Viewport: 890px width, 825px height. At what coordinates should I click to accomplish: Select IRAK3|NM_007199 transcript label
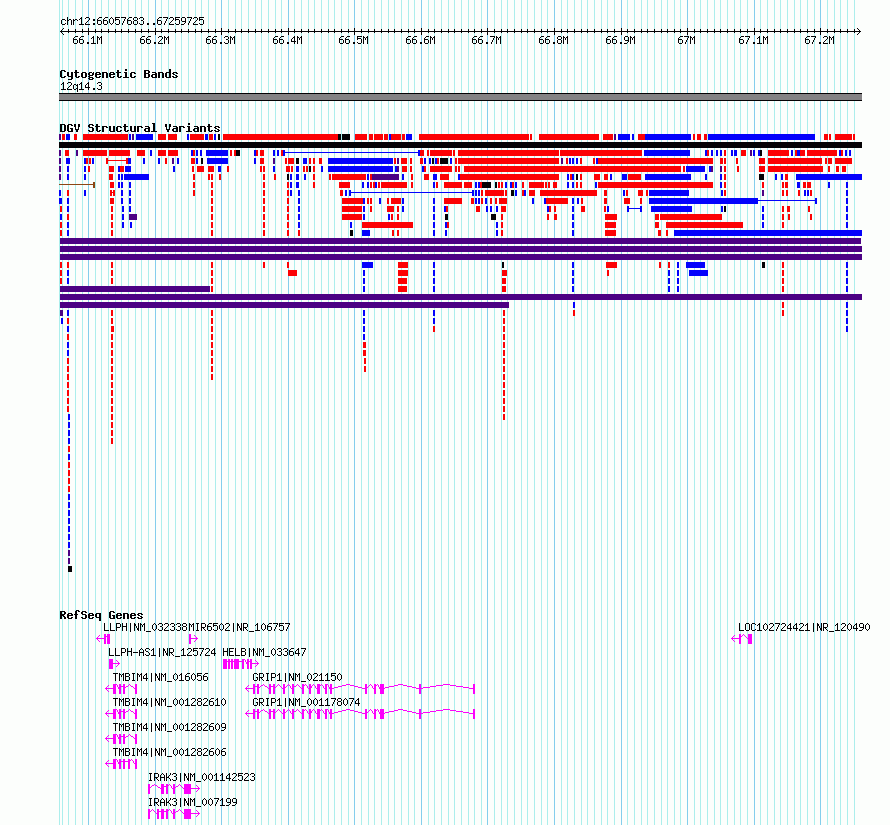192,802
